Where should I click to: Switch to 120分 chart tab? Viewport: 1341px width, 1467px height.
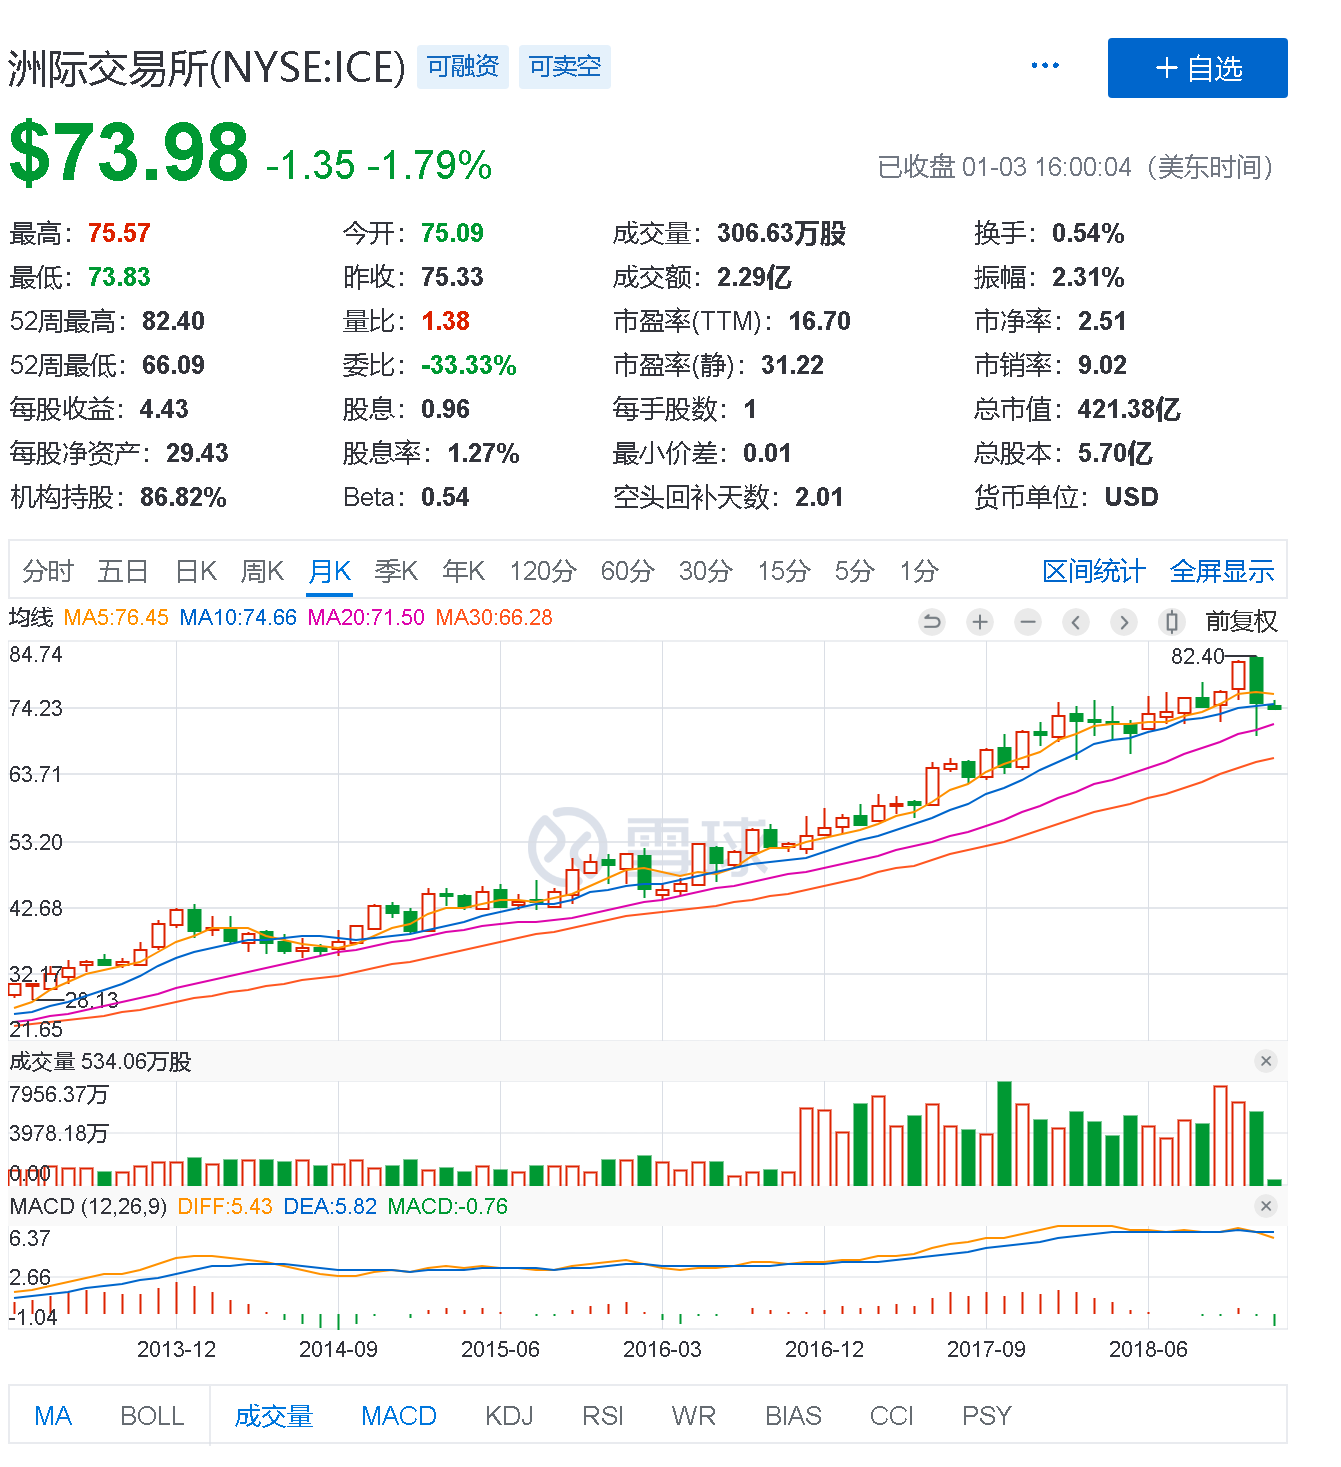click(543, 571)
